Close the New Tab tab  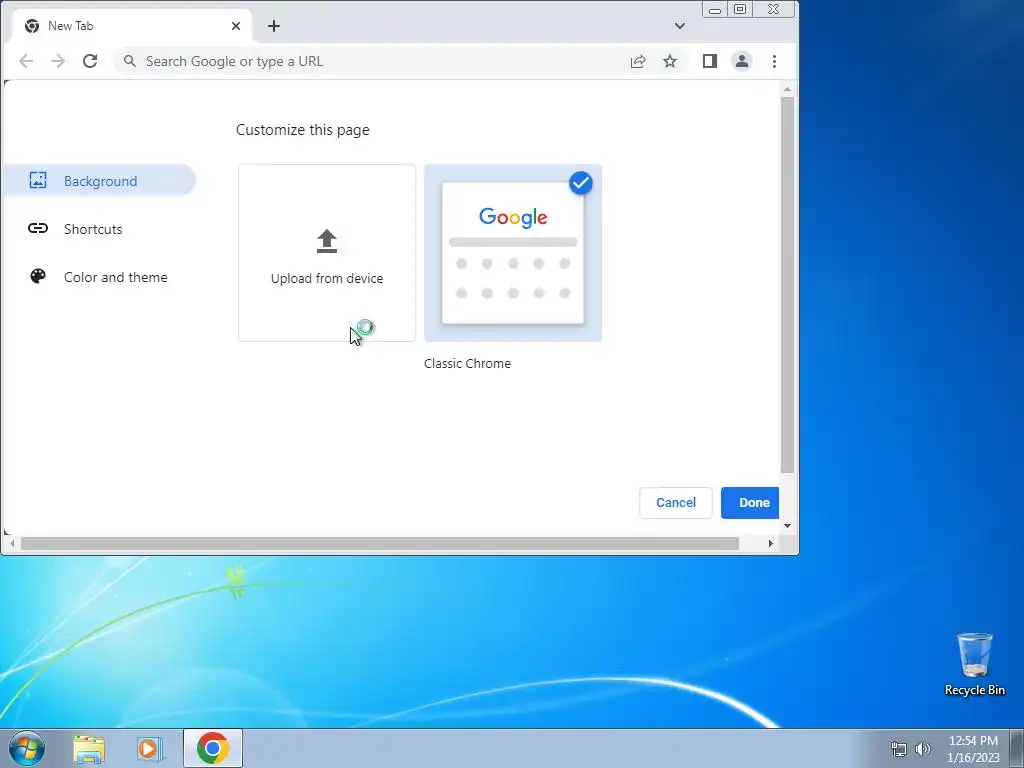236,26
